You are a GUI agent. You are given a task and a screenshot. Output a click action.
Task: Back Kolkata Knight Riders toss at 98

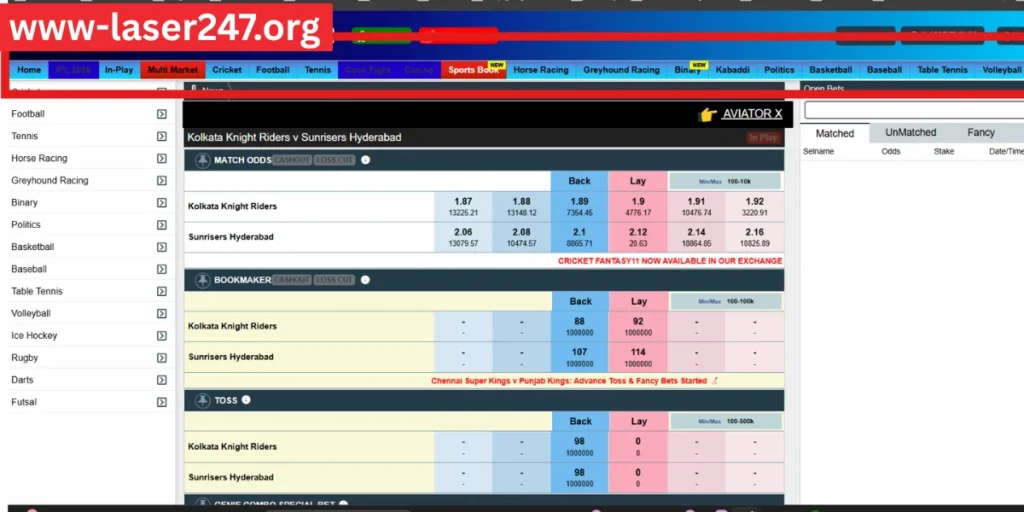(579, 447)
